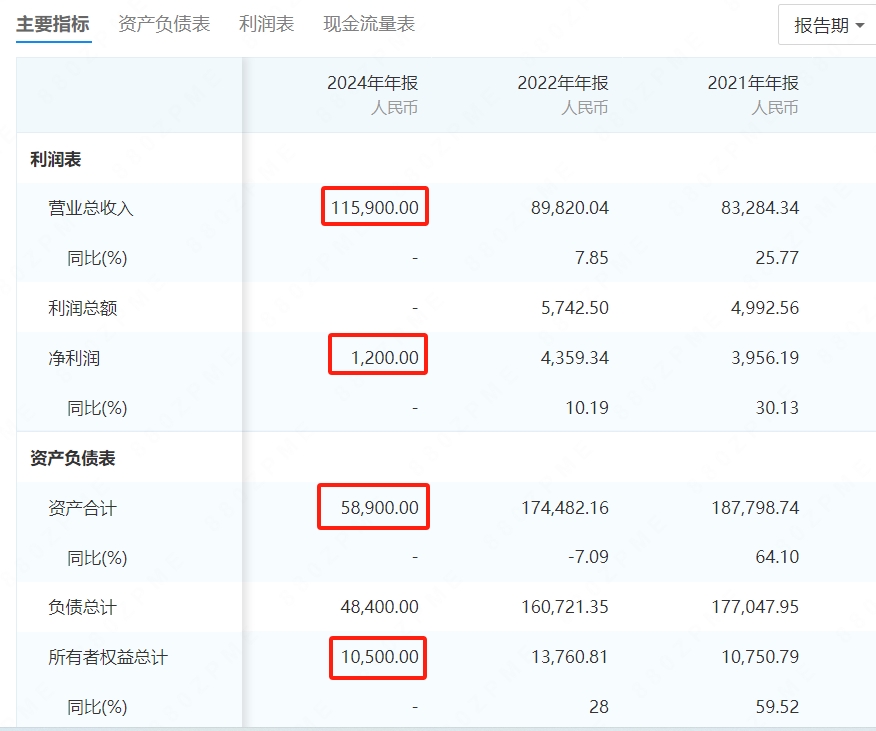The width and height of the screenshot is (876, 731).
Task: Click 同比(%) label under 资产合计
Action: (97, 558)
